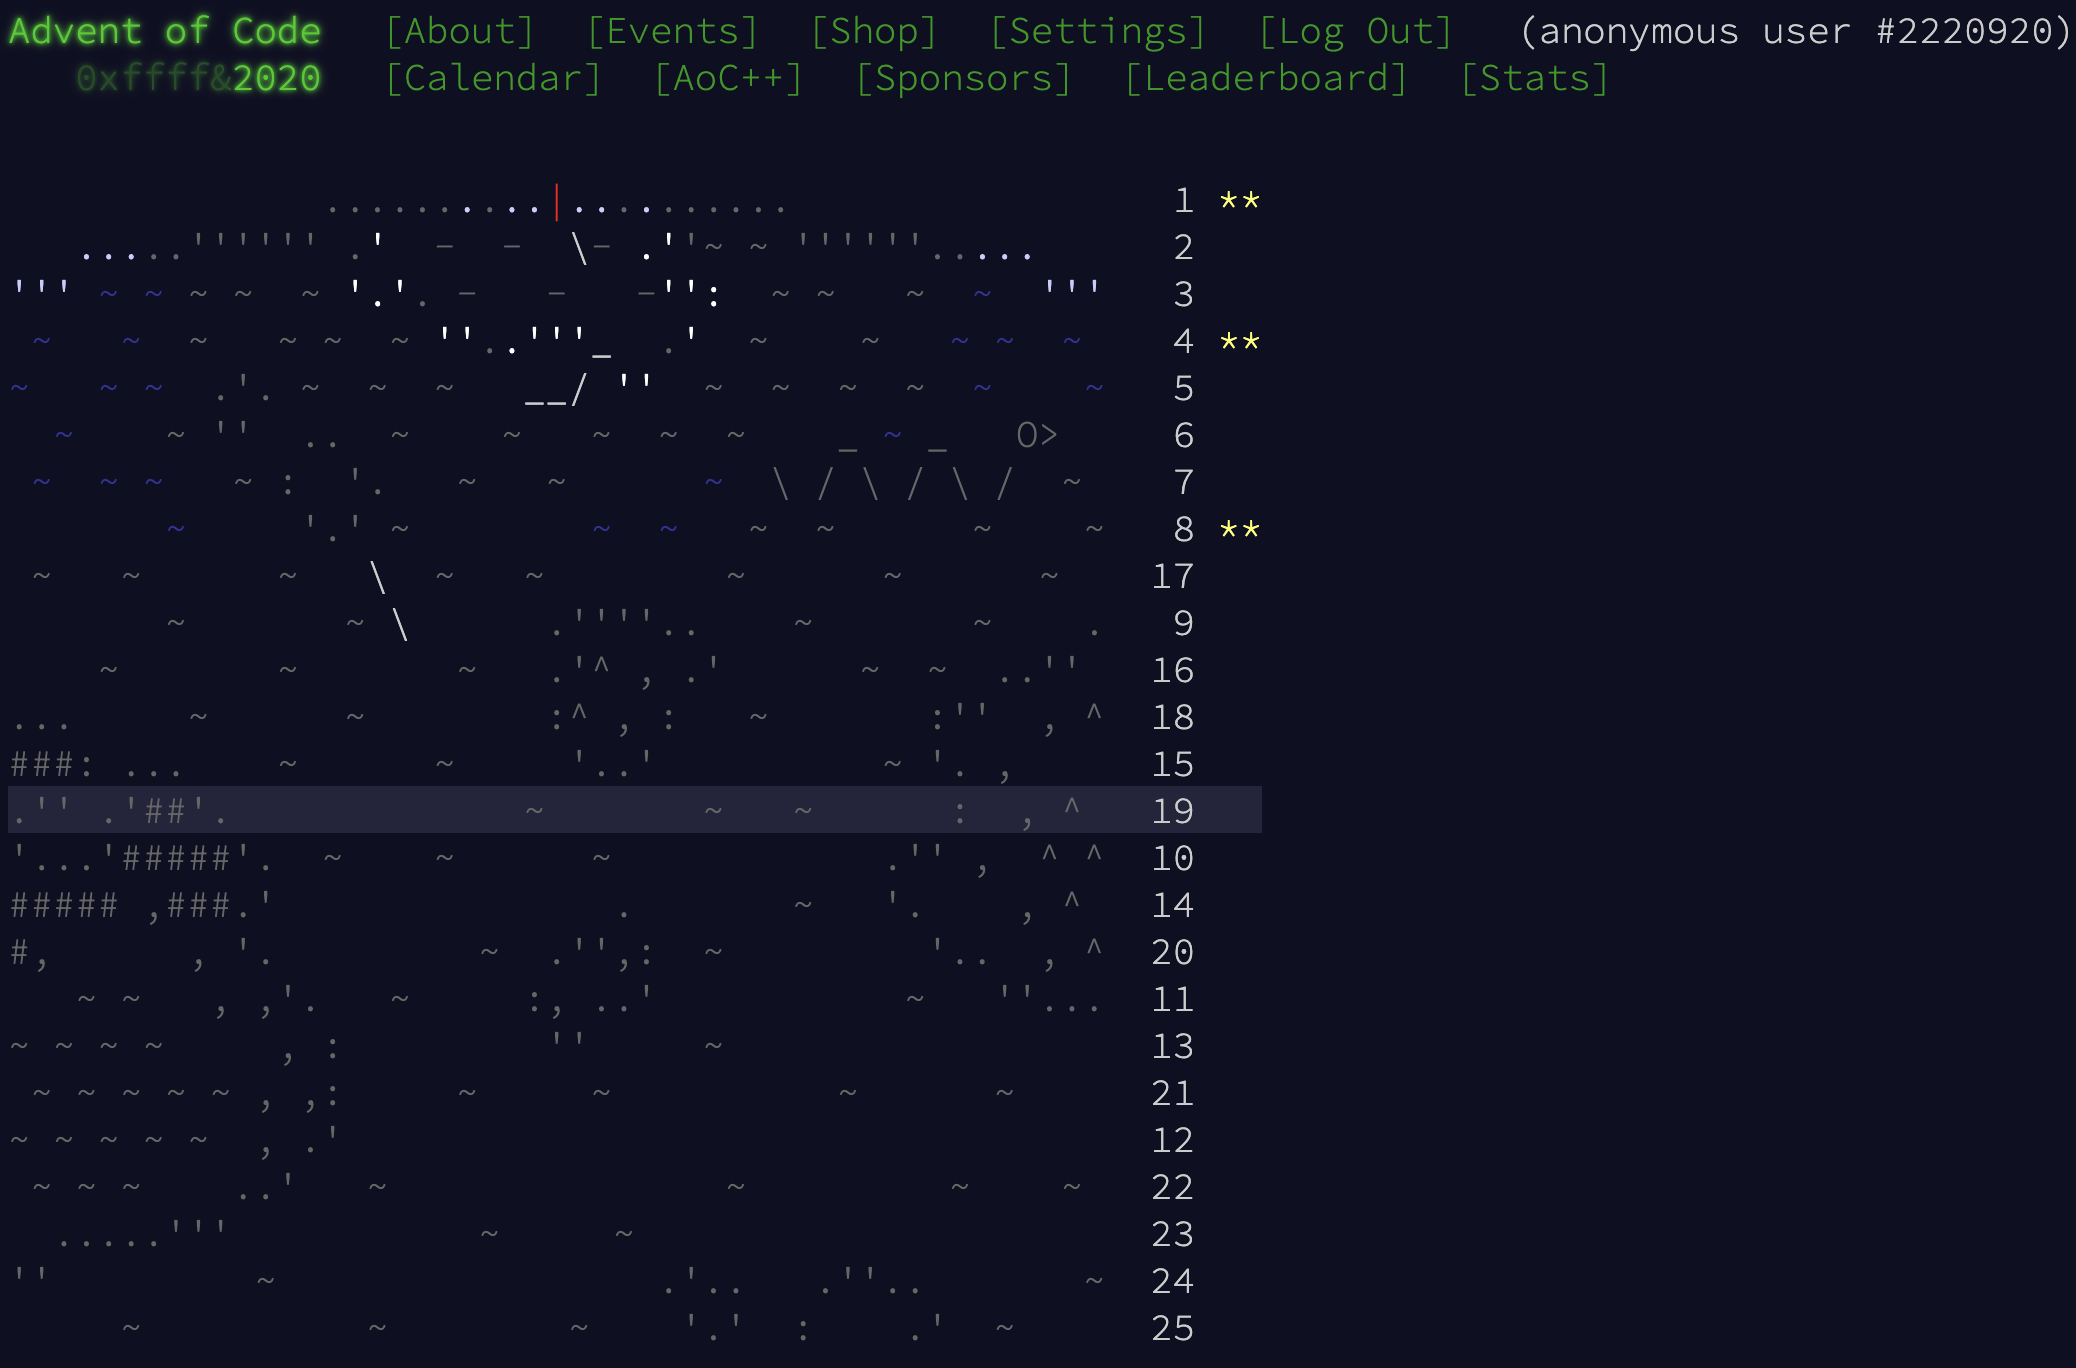The width and height of the screenshot is (2076, 1368).
Task: View the Sponsors page
Action: click(x=963, y=79)
